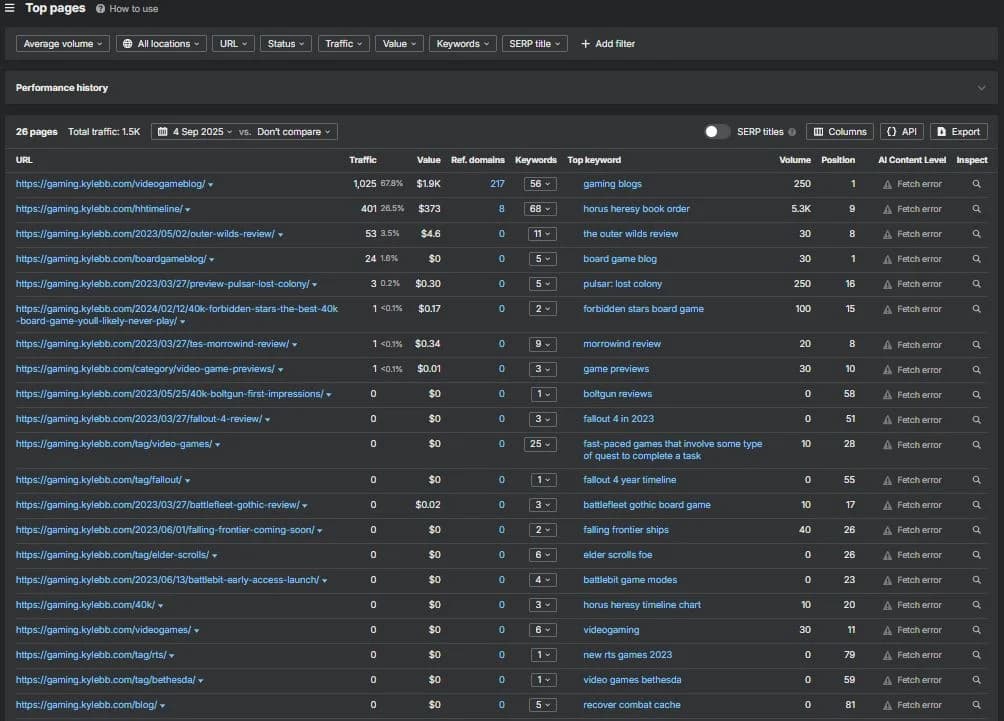
Task: Inspect the hhtimeline row with magnifier icon
Action: click(x=976, y=209)
